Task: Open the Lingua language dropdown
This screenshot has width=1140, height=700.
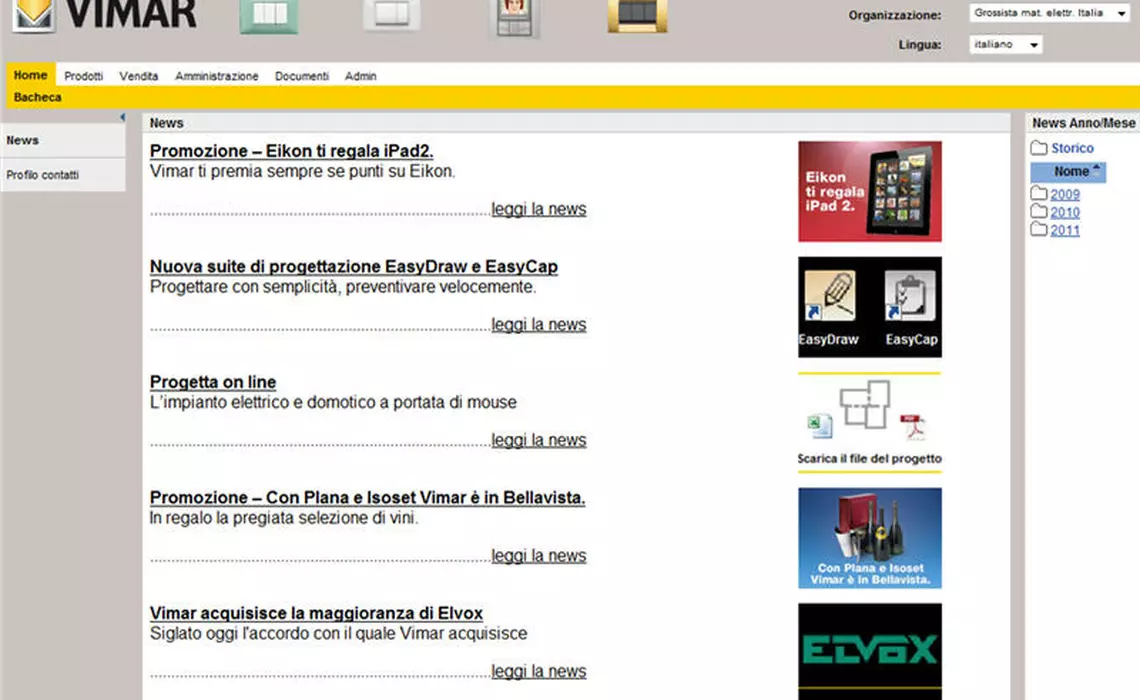Action: click(1005, 44)
